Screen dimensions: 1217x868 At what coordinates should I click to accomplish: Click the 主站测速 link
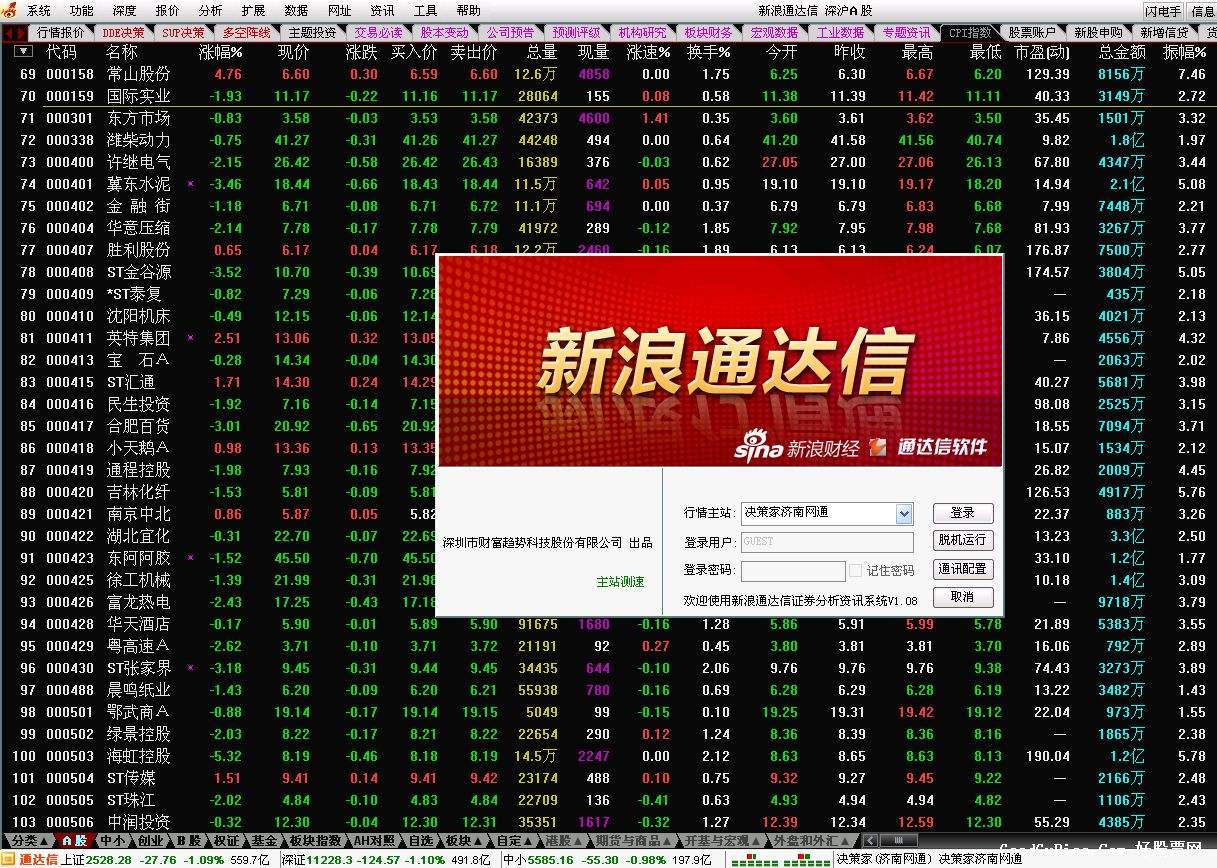coord(620,581)
